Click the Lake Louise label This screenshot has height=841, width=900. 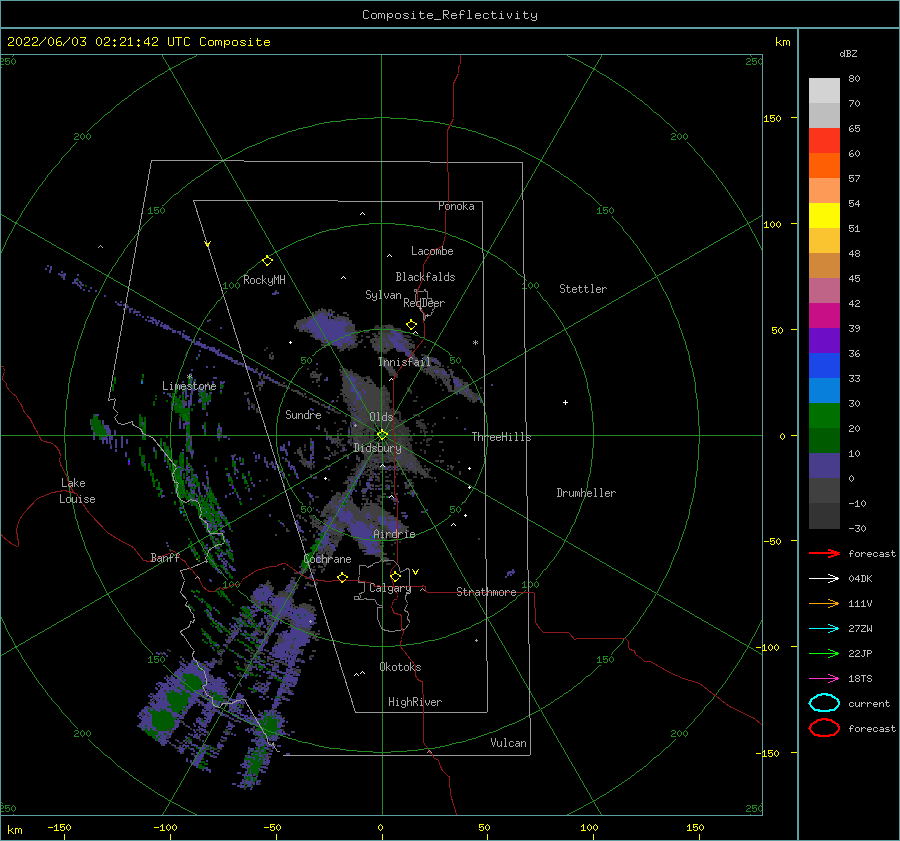coord(77,491)
